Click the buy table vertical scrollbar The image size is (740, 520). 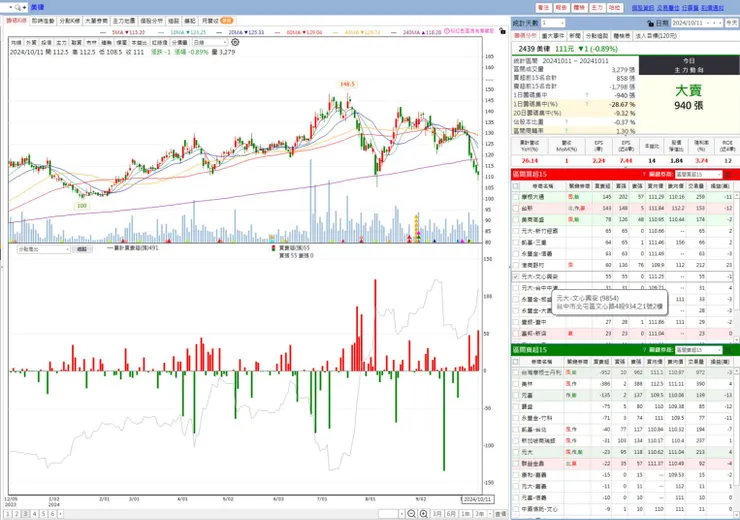click(736, 267)
